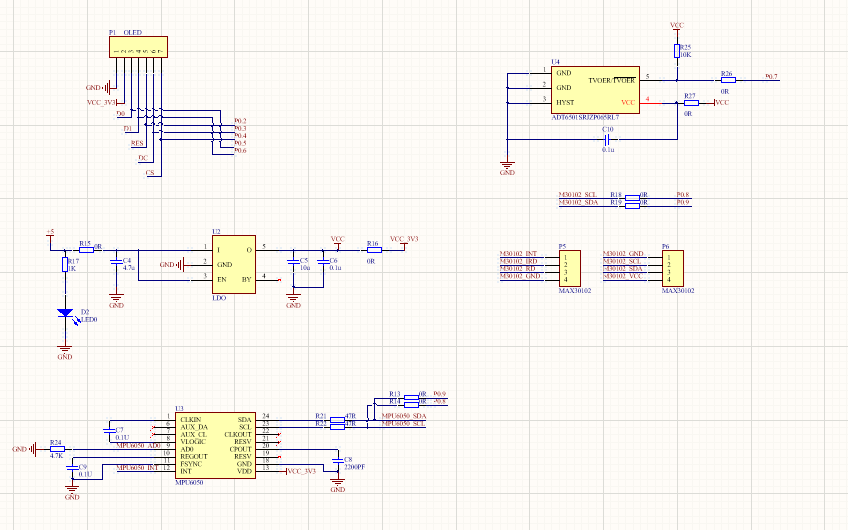
Task: Select the P5 MAX30102 header symbol
Action: [x=569, y=268]
